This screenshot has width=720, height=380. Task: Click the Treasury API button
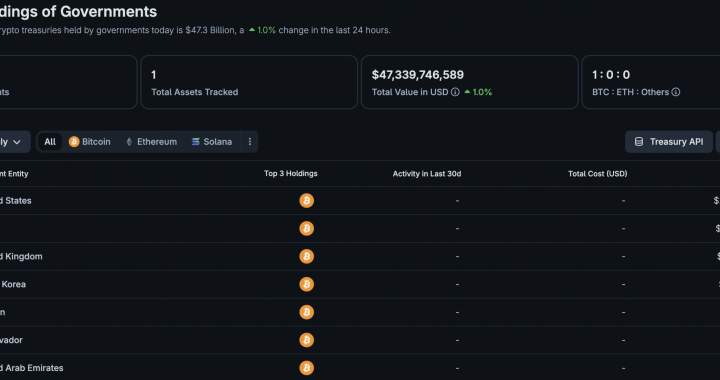pyautogui.click(x=669, y=142)
